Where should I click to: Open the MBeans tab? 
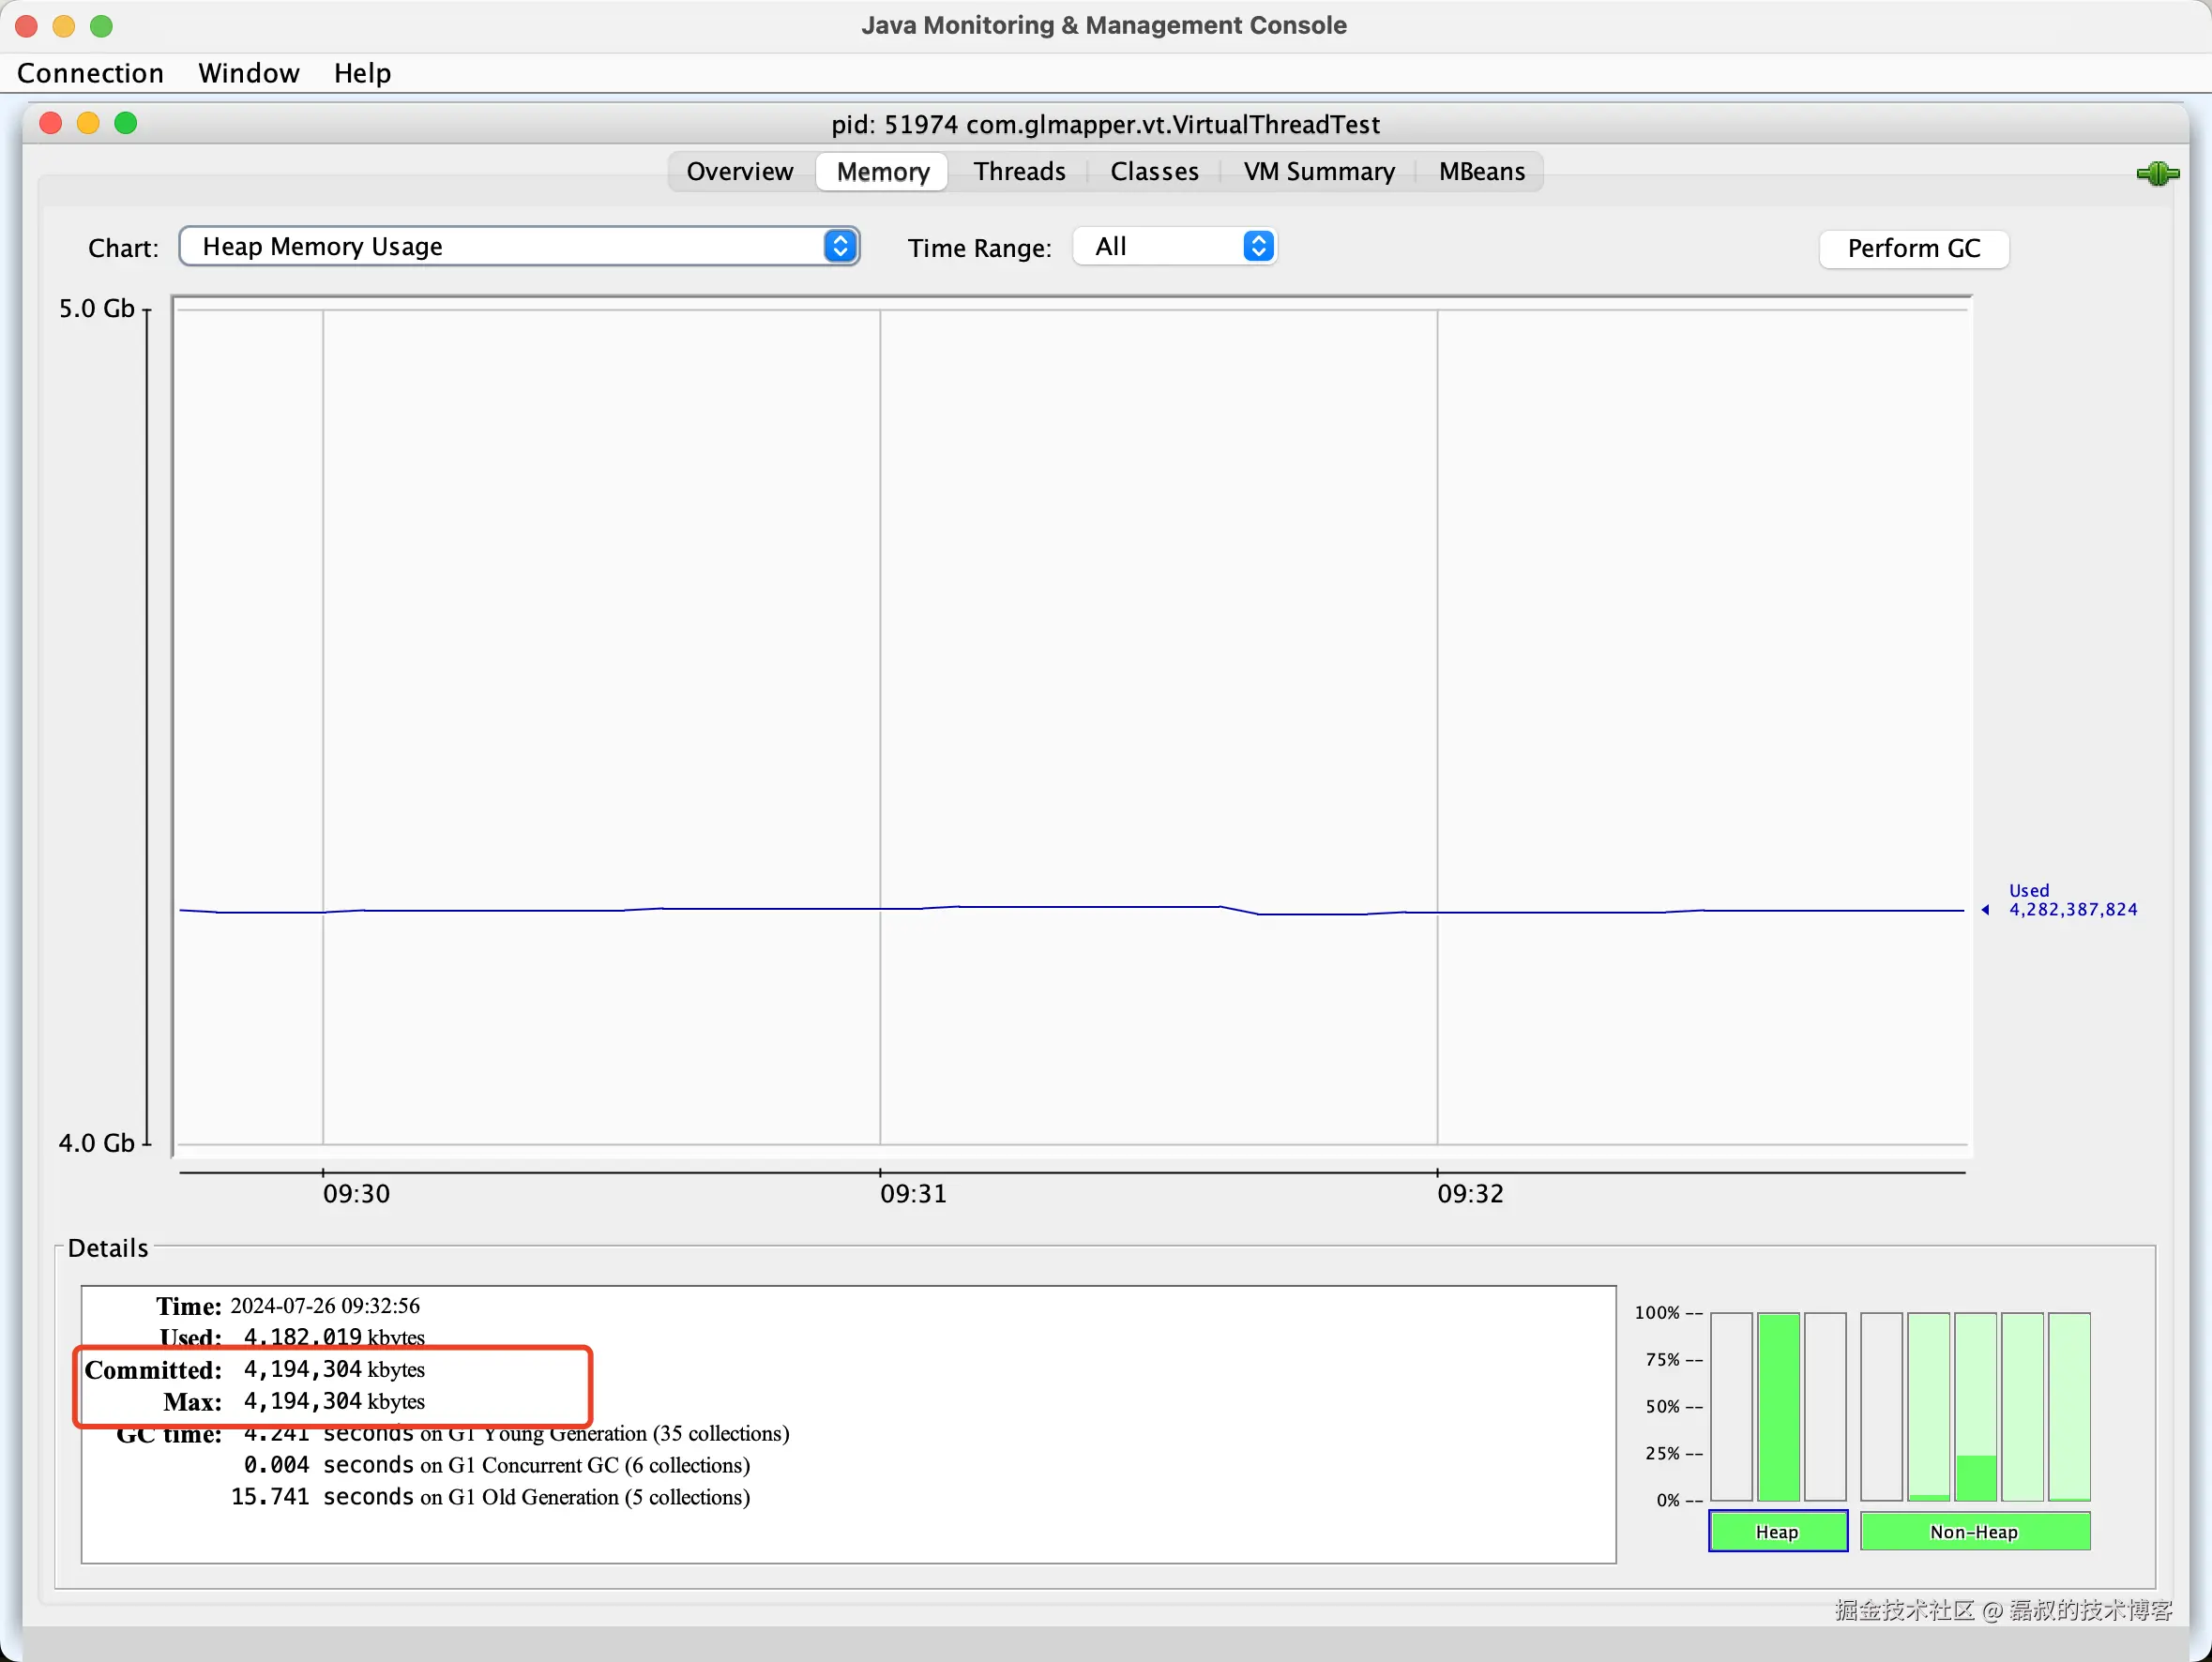(1481, 172)
